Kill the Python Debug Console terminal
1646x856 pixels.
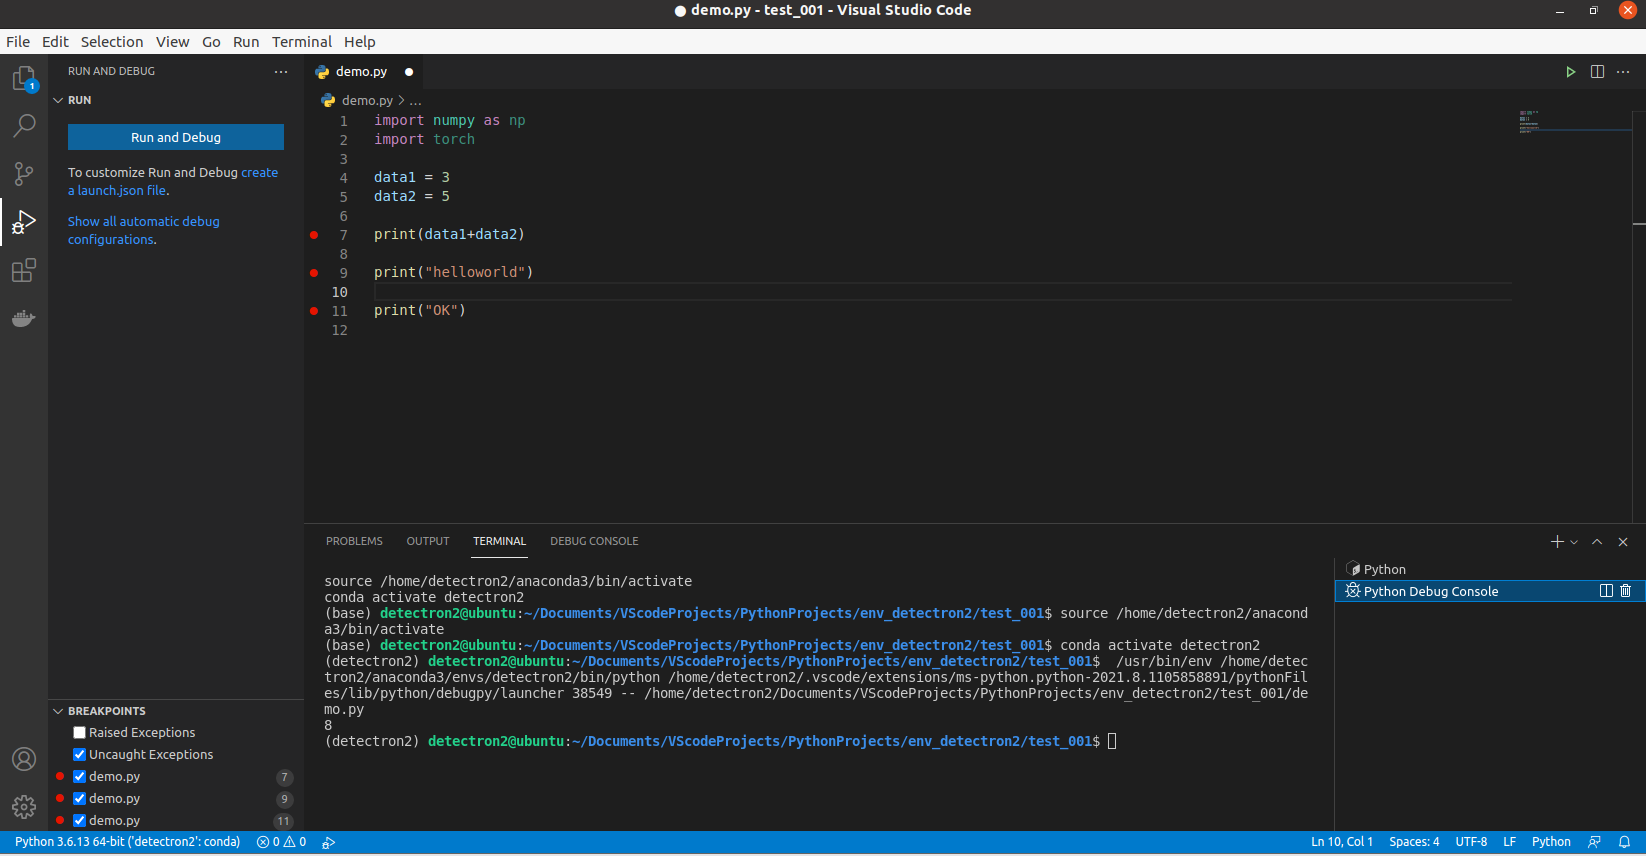(x=1626, y=591)
